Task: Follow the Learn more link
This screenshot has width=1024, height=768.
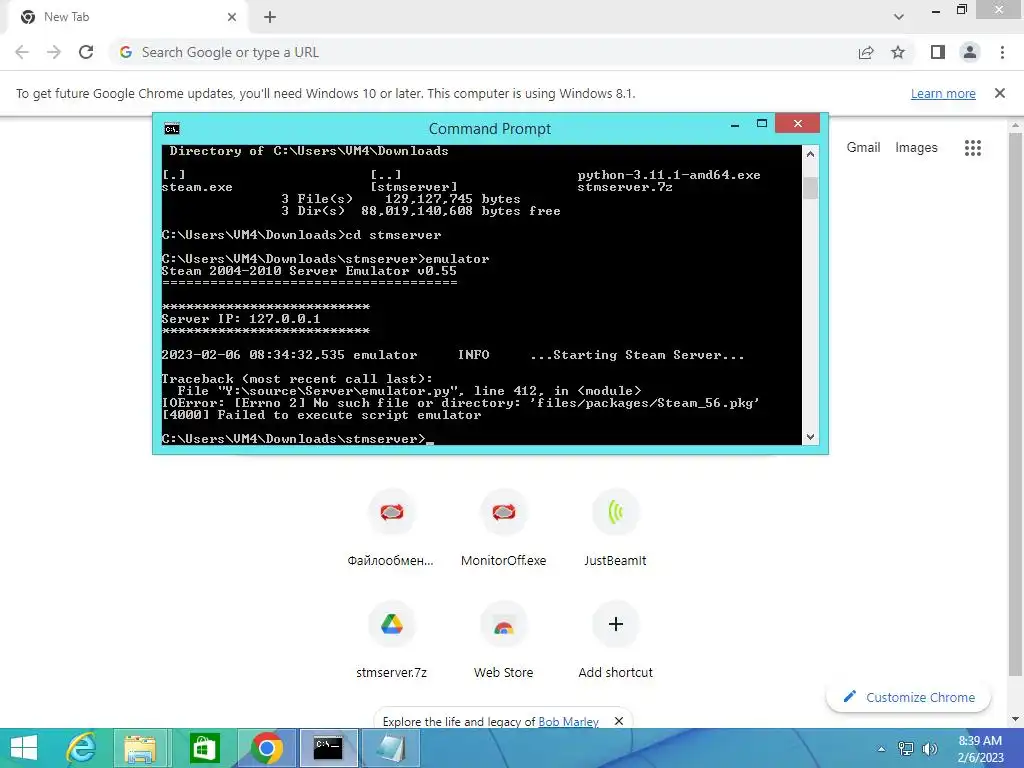Action: pyautogui.click(x=943, y=93)
